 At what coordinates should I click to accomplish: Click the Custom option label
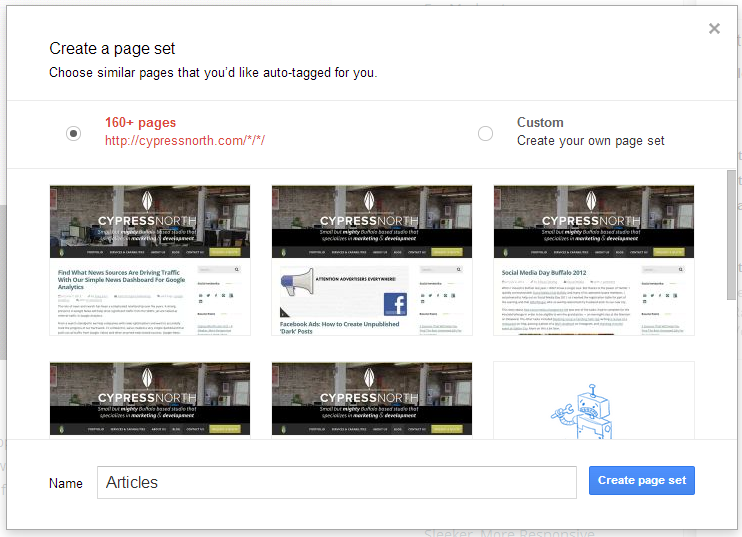tap(540, 123)
